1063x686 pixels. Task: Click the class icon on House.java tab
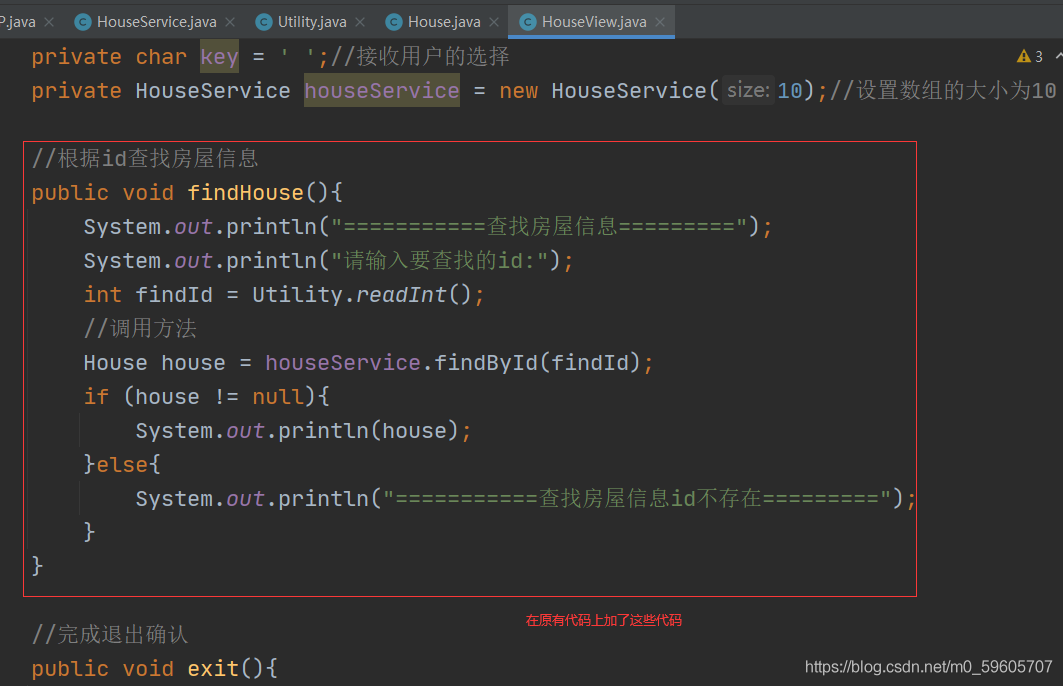(394, 22)
